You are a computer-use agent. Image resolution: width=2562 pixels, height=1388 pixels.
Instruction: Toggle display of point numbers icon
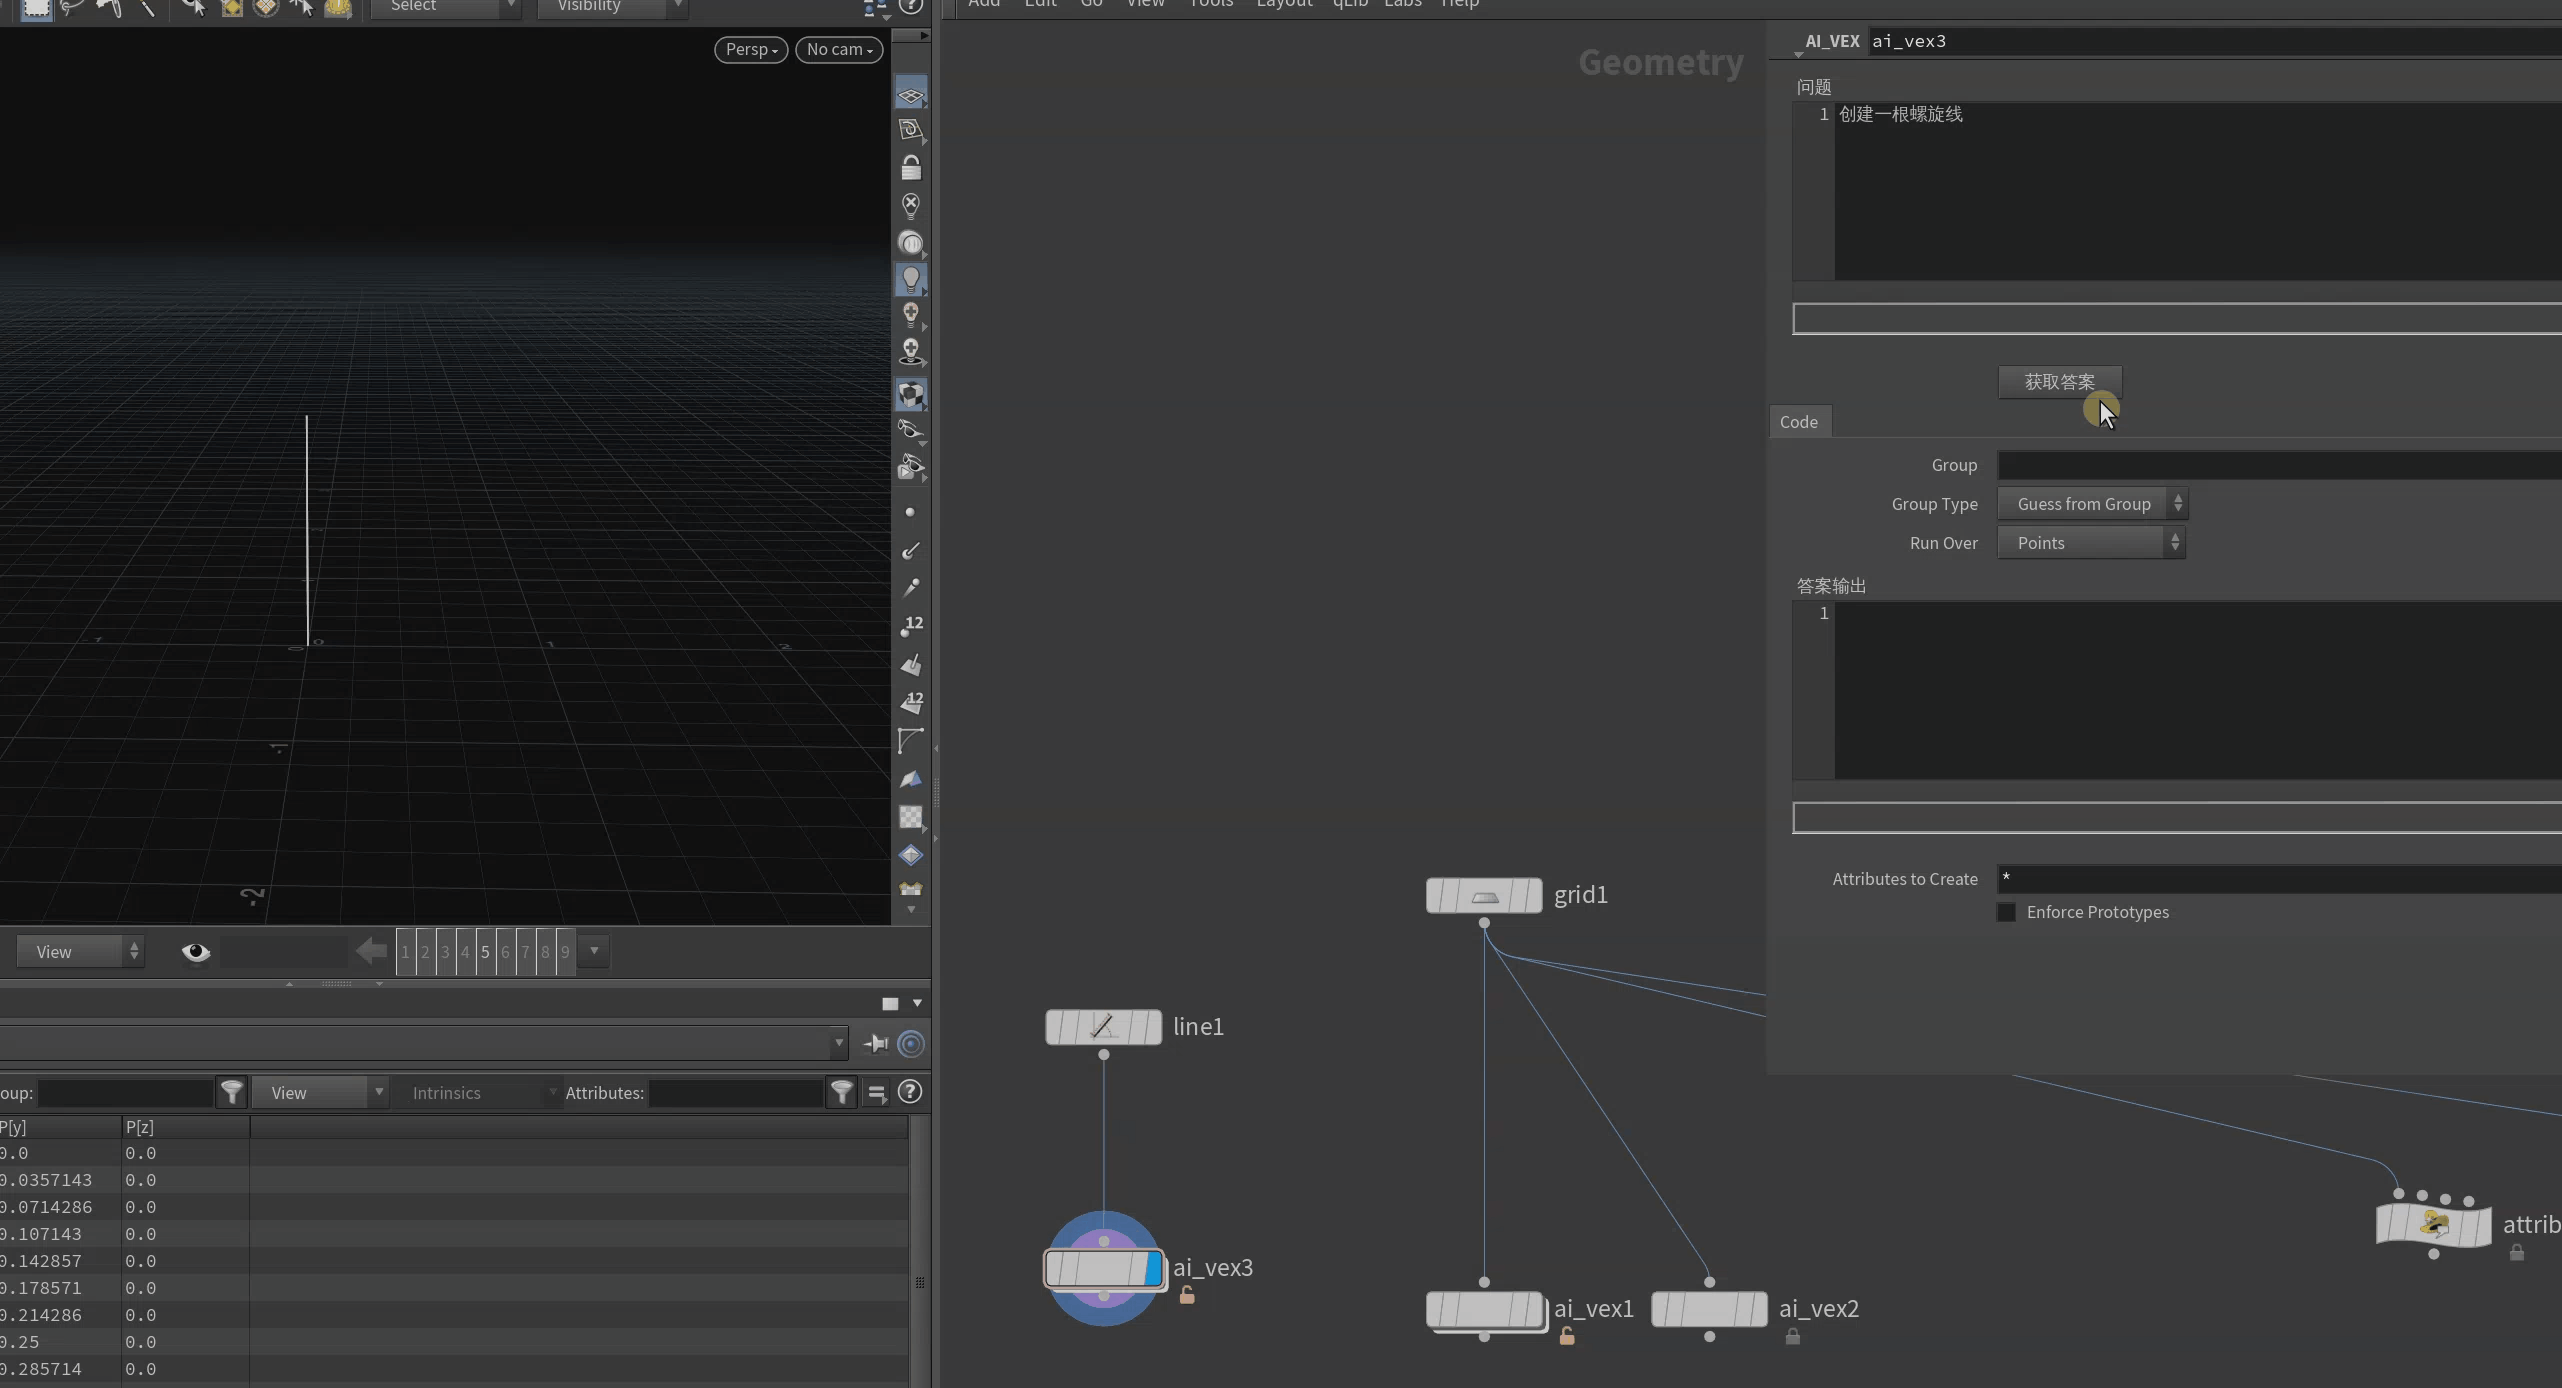(911, 627)
